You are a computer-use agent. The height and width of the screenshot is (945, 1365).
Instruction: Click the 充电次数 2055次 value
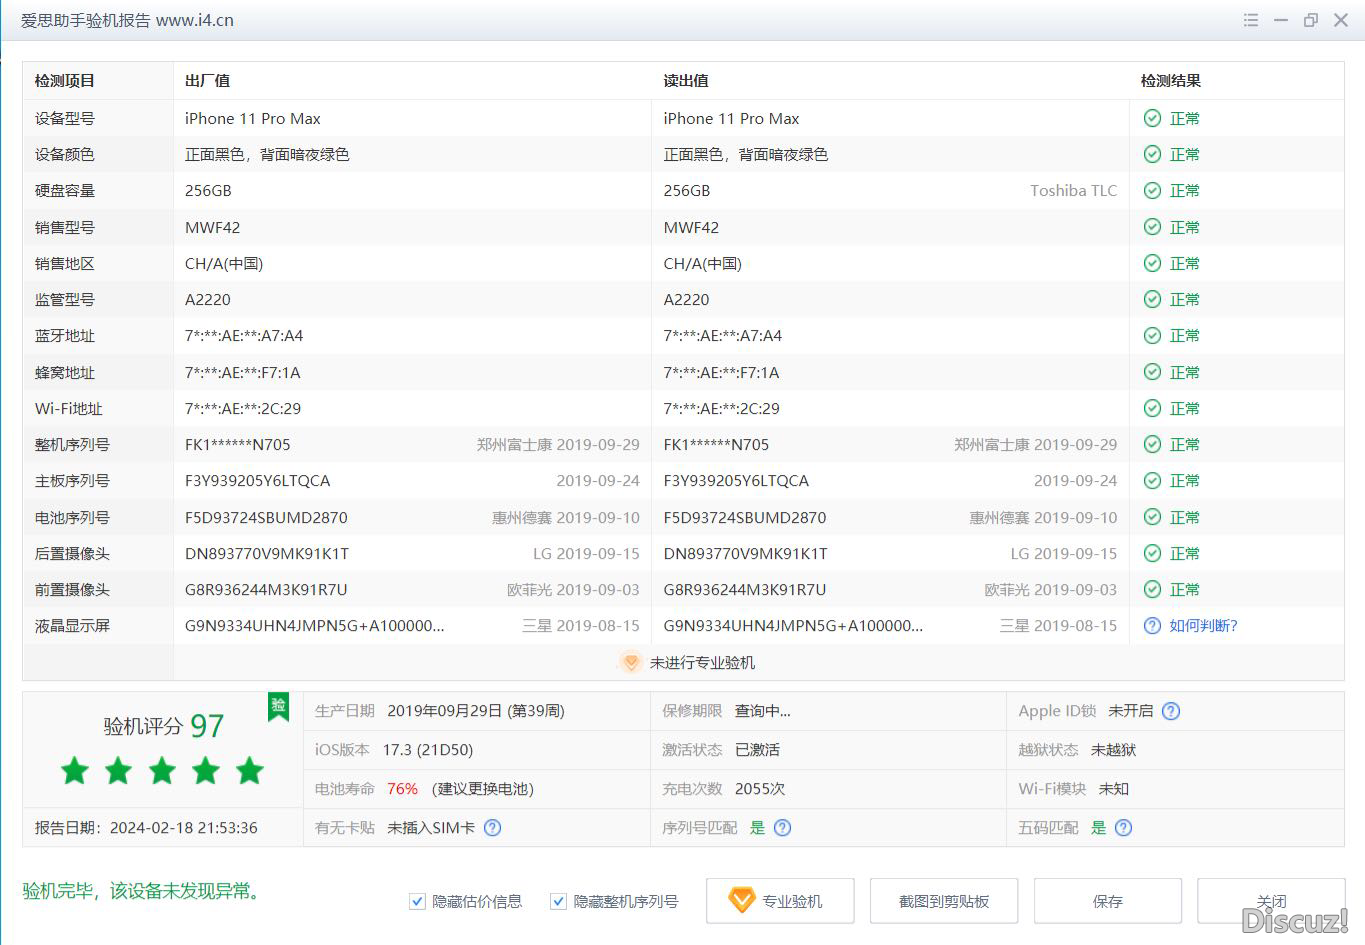pyautogui.click(x=759, y=788)
